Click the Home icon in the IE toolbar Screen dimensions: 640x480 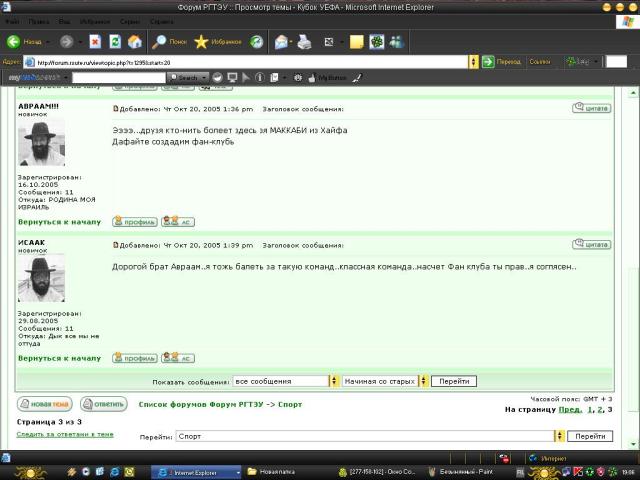point(134,42)
